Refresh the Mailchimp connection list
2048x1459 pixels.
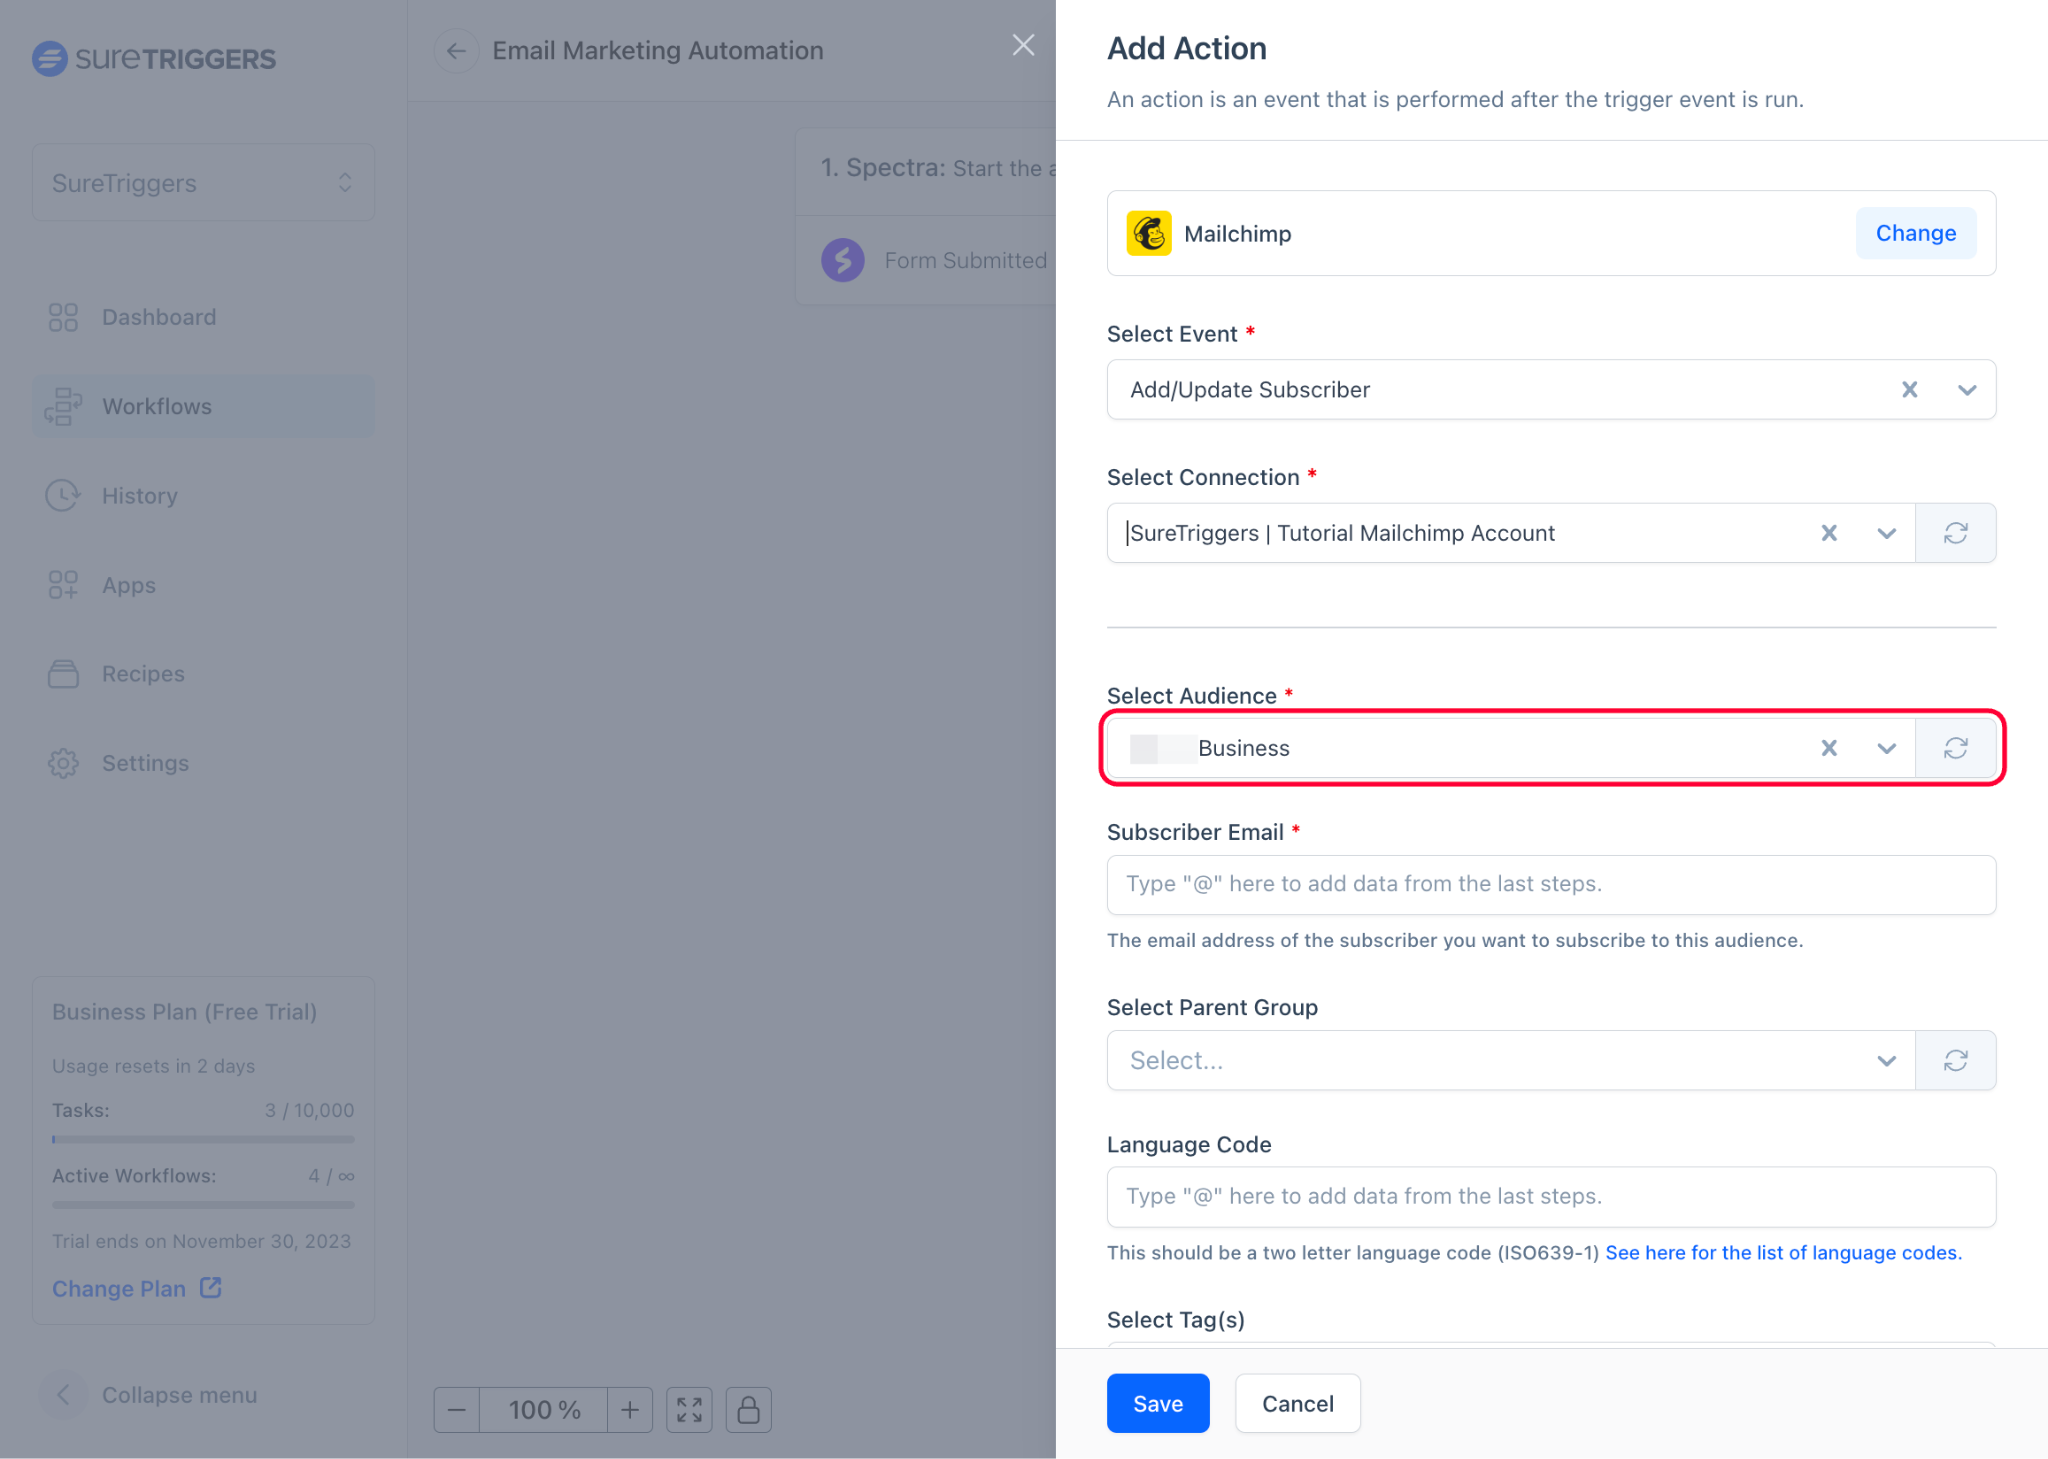(x=1956, y=532)
